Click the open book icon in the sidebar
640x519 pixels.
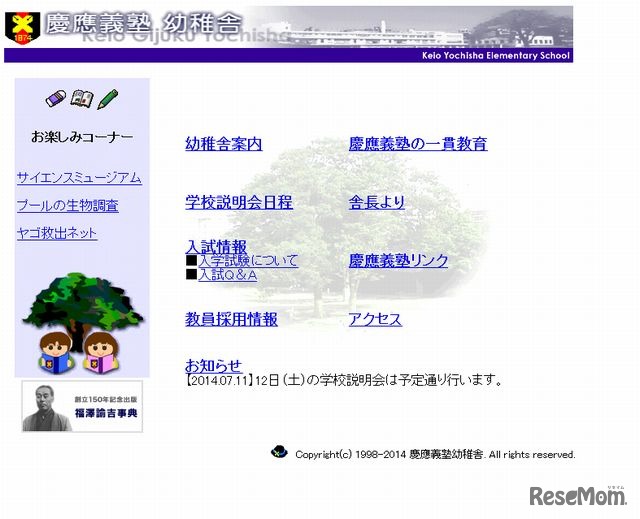pos(82,99)
